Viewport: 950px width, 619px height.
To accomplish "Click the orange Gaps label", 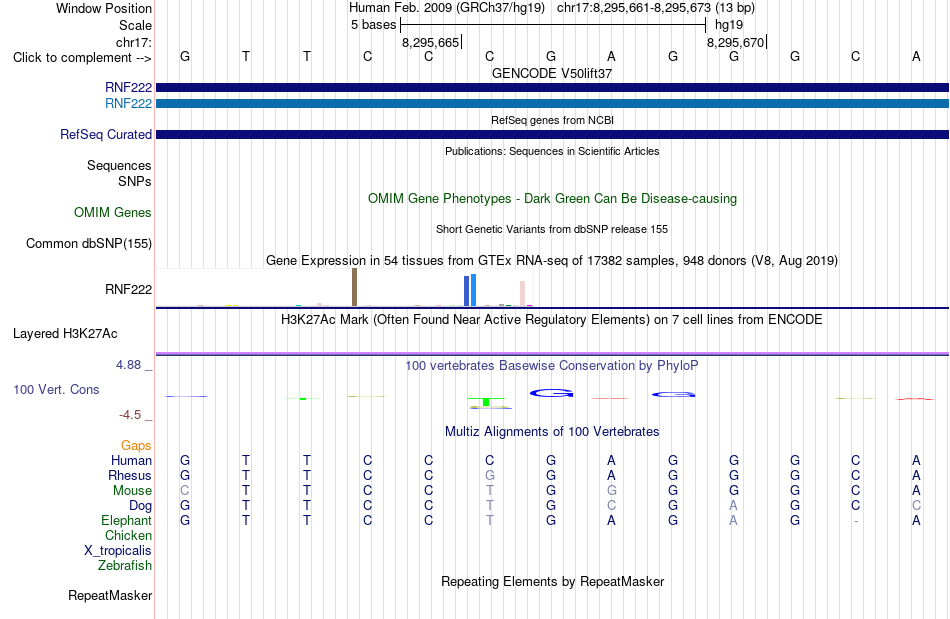I will (136, 445).
